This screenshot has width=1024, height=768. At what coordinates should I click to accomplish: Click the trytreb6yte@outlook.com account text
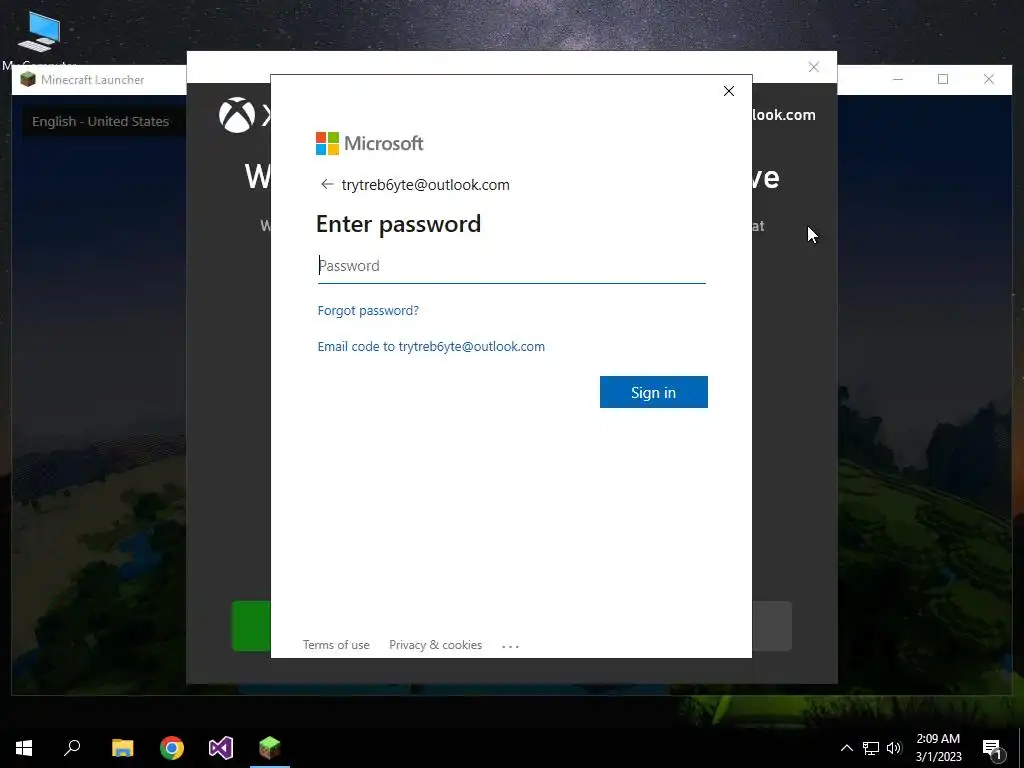[x=426, y=185]
